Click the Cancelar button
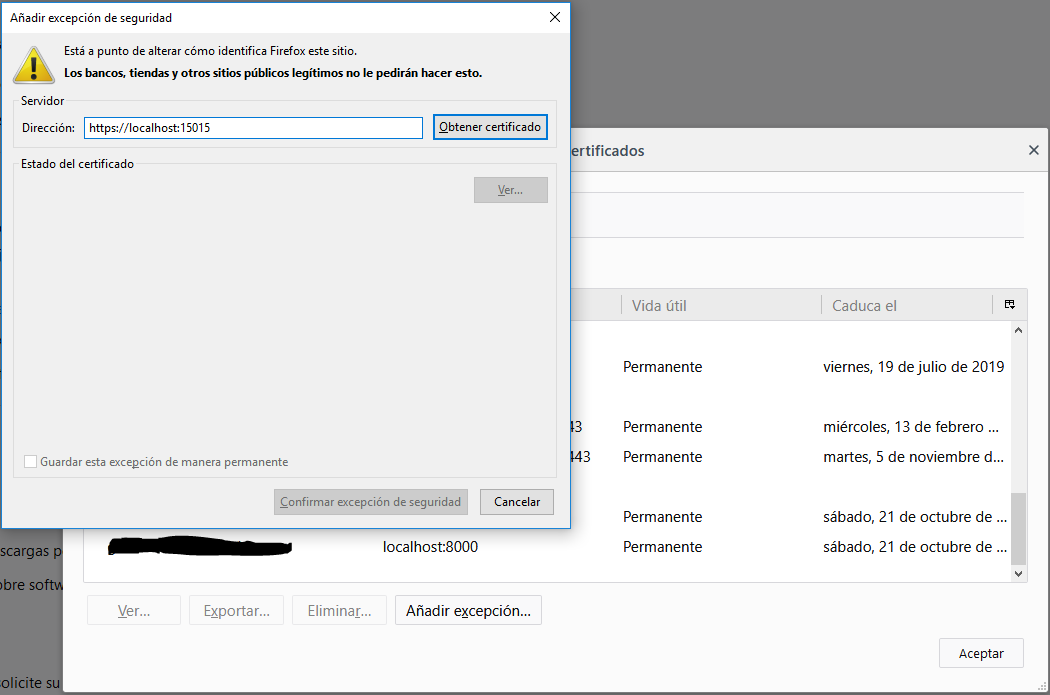Image resolution: width=1050 pixels, height=695 pixels. point(516,502)
